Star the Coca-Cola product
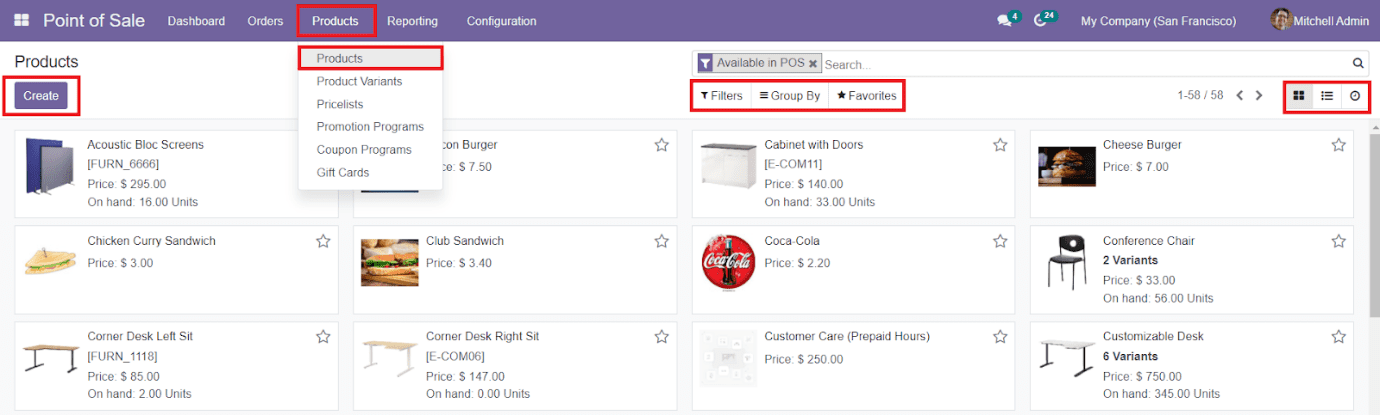 tap(1000, 241)
